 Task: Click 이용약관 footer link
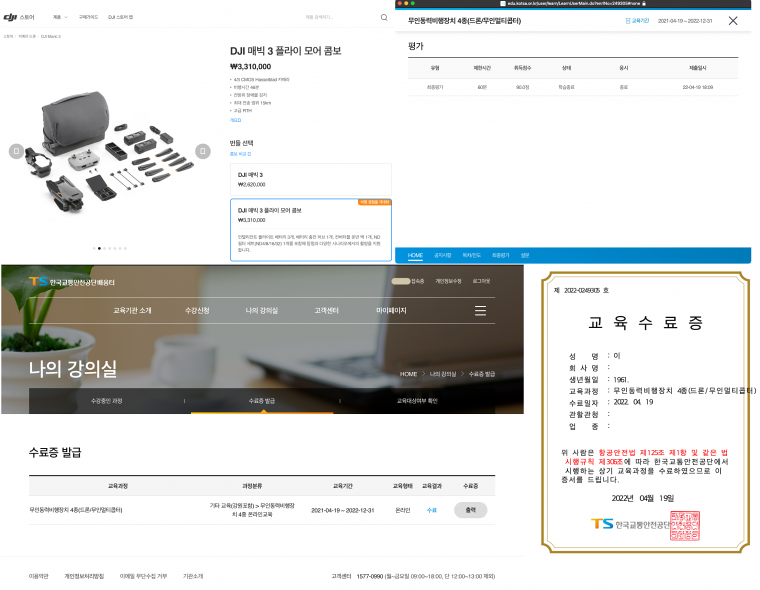click(38, 576)
